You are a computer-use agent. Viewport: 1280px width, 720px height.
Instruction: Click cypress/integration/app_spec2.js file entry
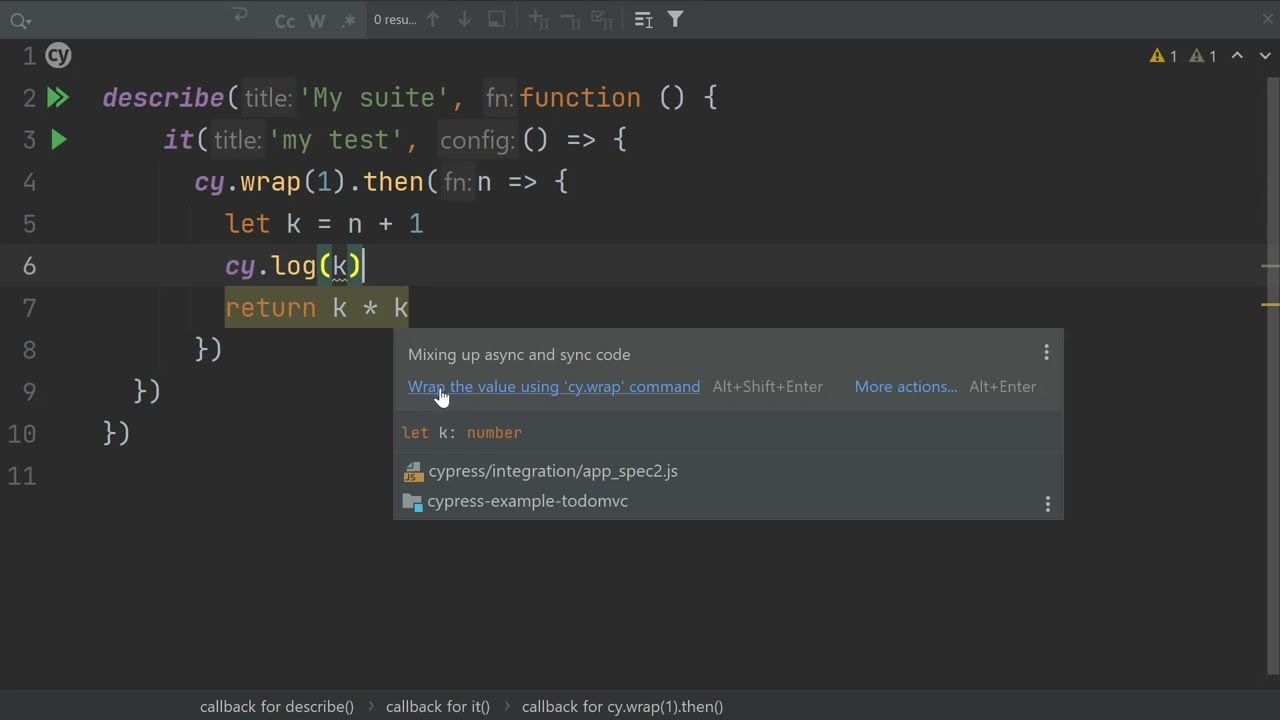click(553, 471)
